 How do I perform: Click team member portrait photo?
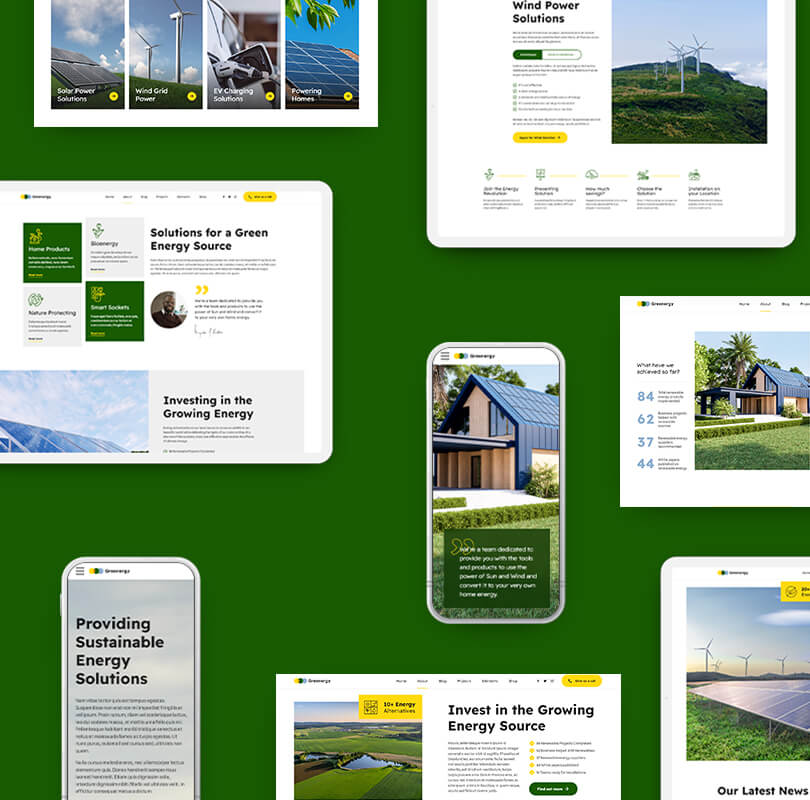[168, 310]
